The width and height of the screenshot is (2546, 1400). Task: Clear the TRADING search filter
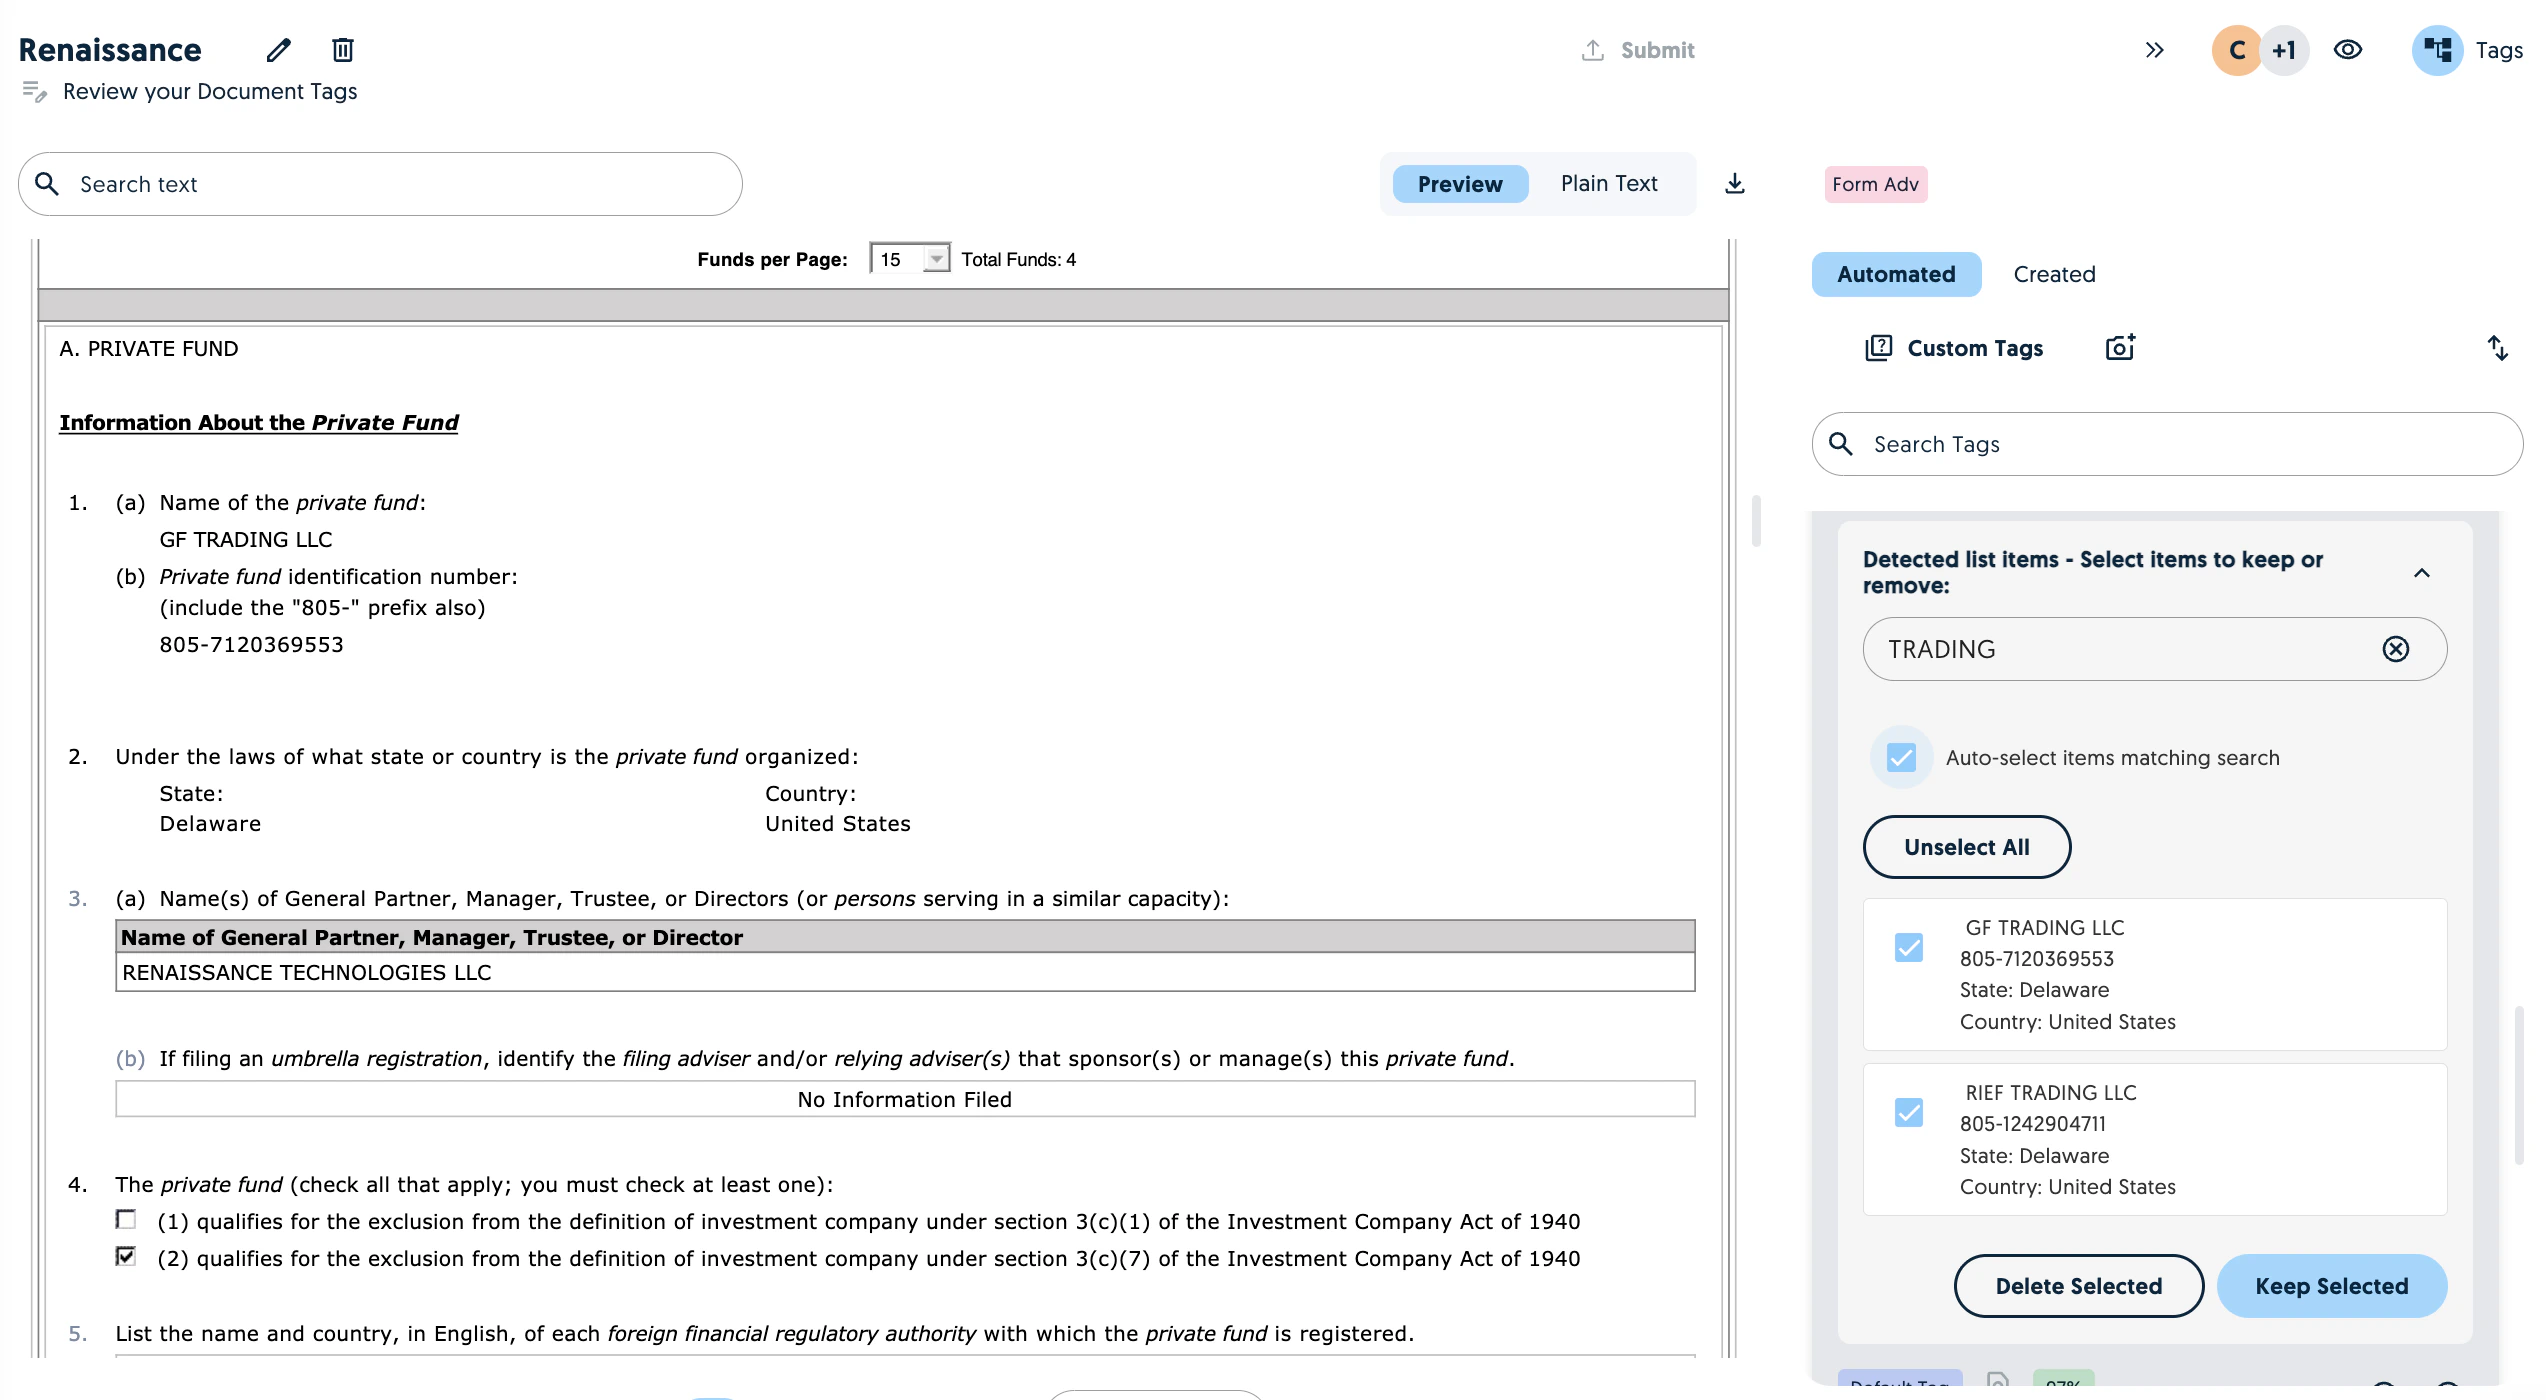[x=2396, y=649]
